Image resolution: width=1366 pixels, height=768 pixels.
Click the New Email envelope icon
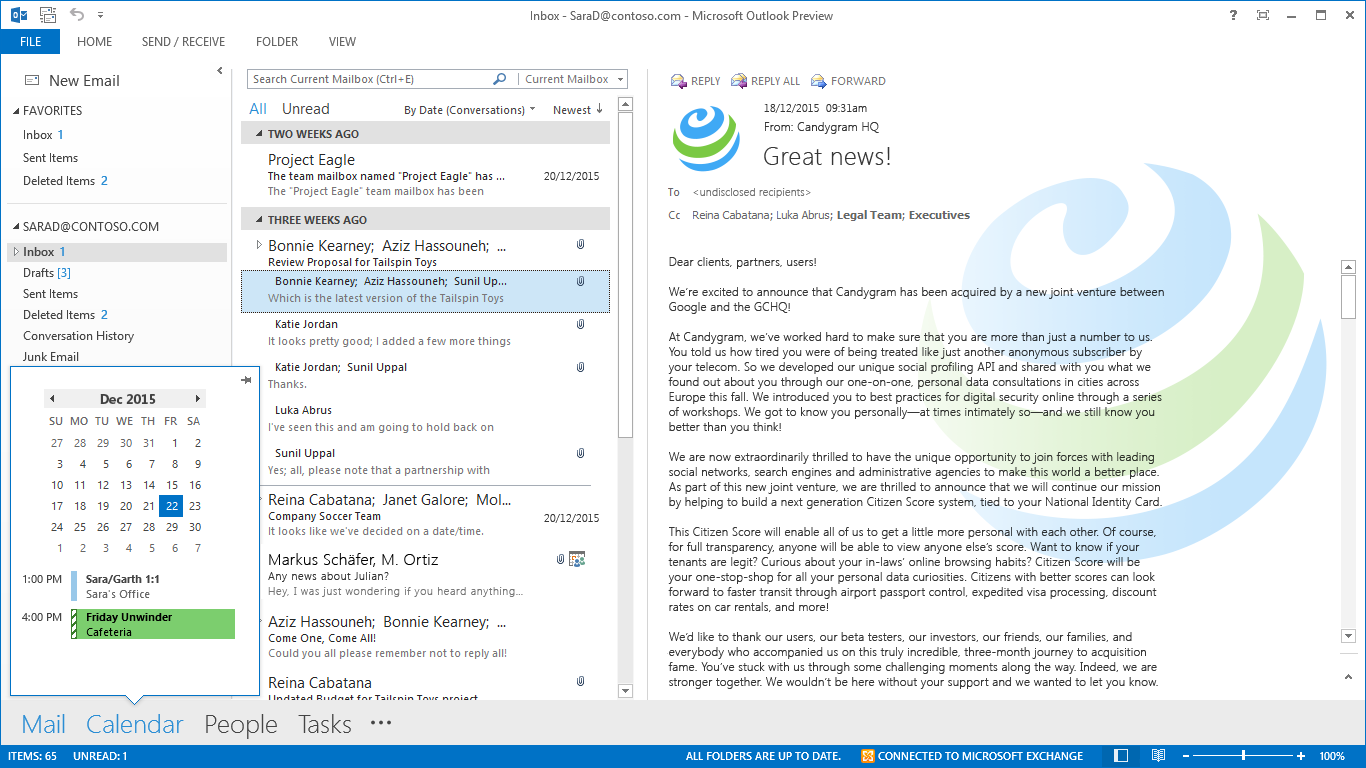(32, 81)
